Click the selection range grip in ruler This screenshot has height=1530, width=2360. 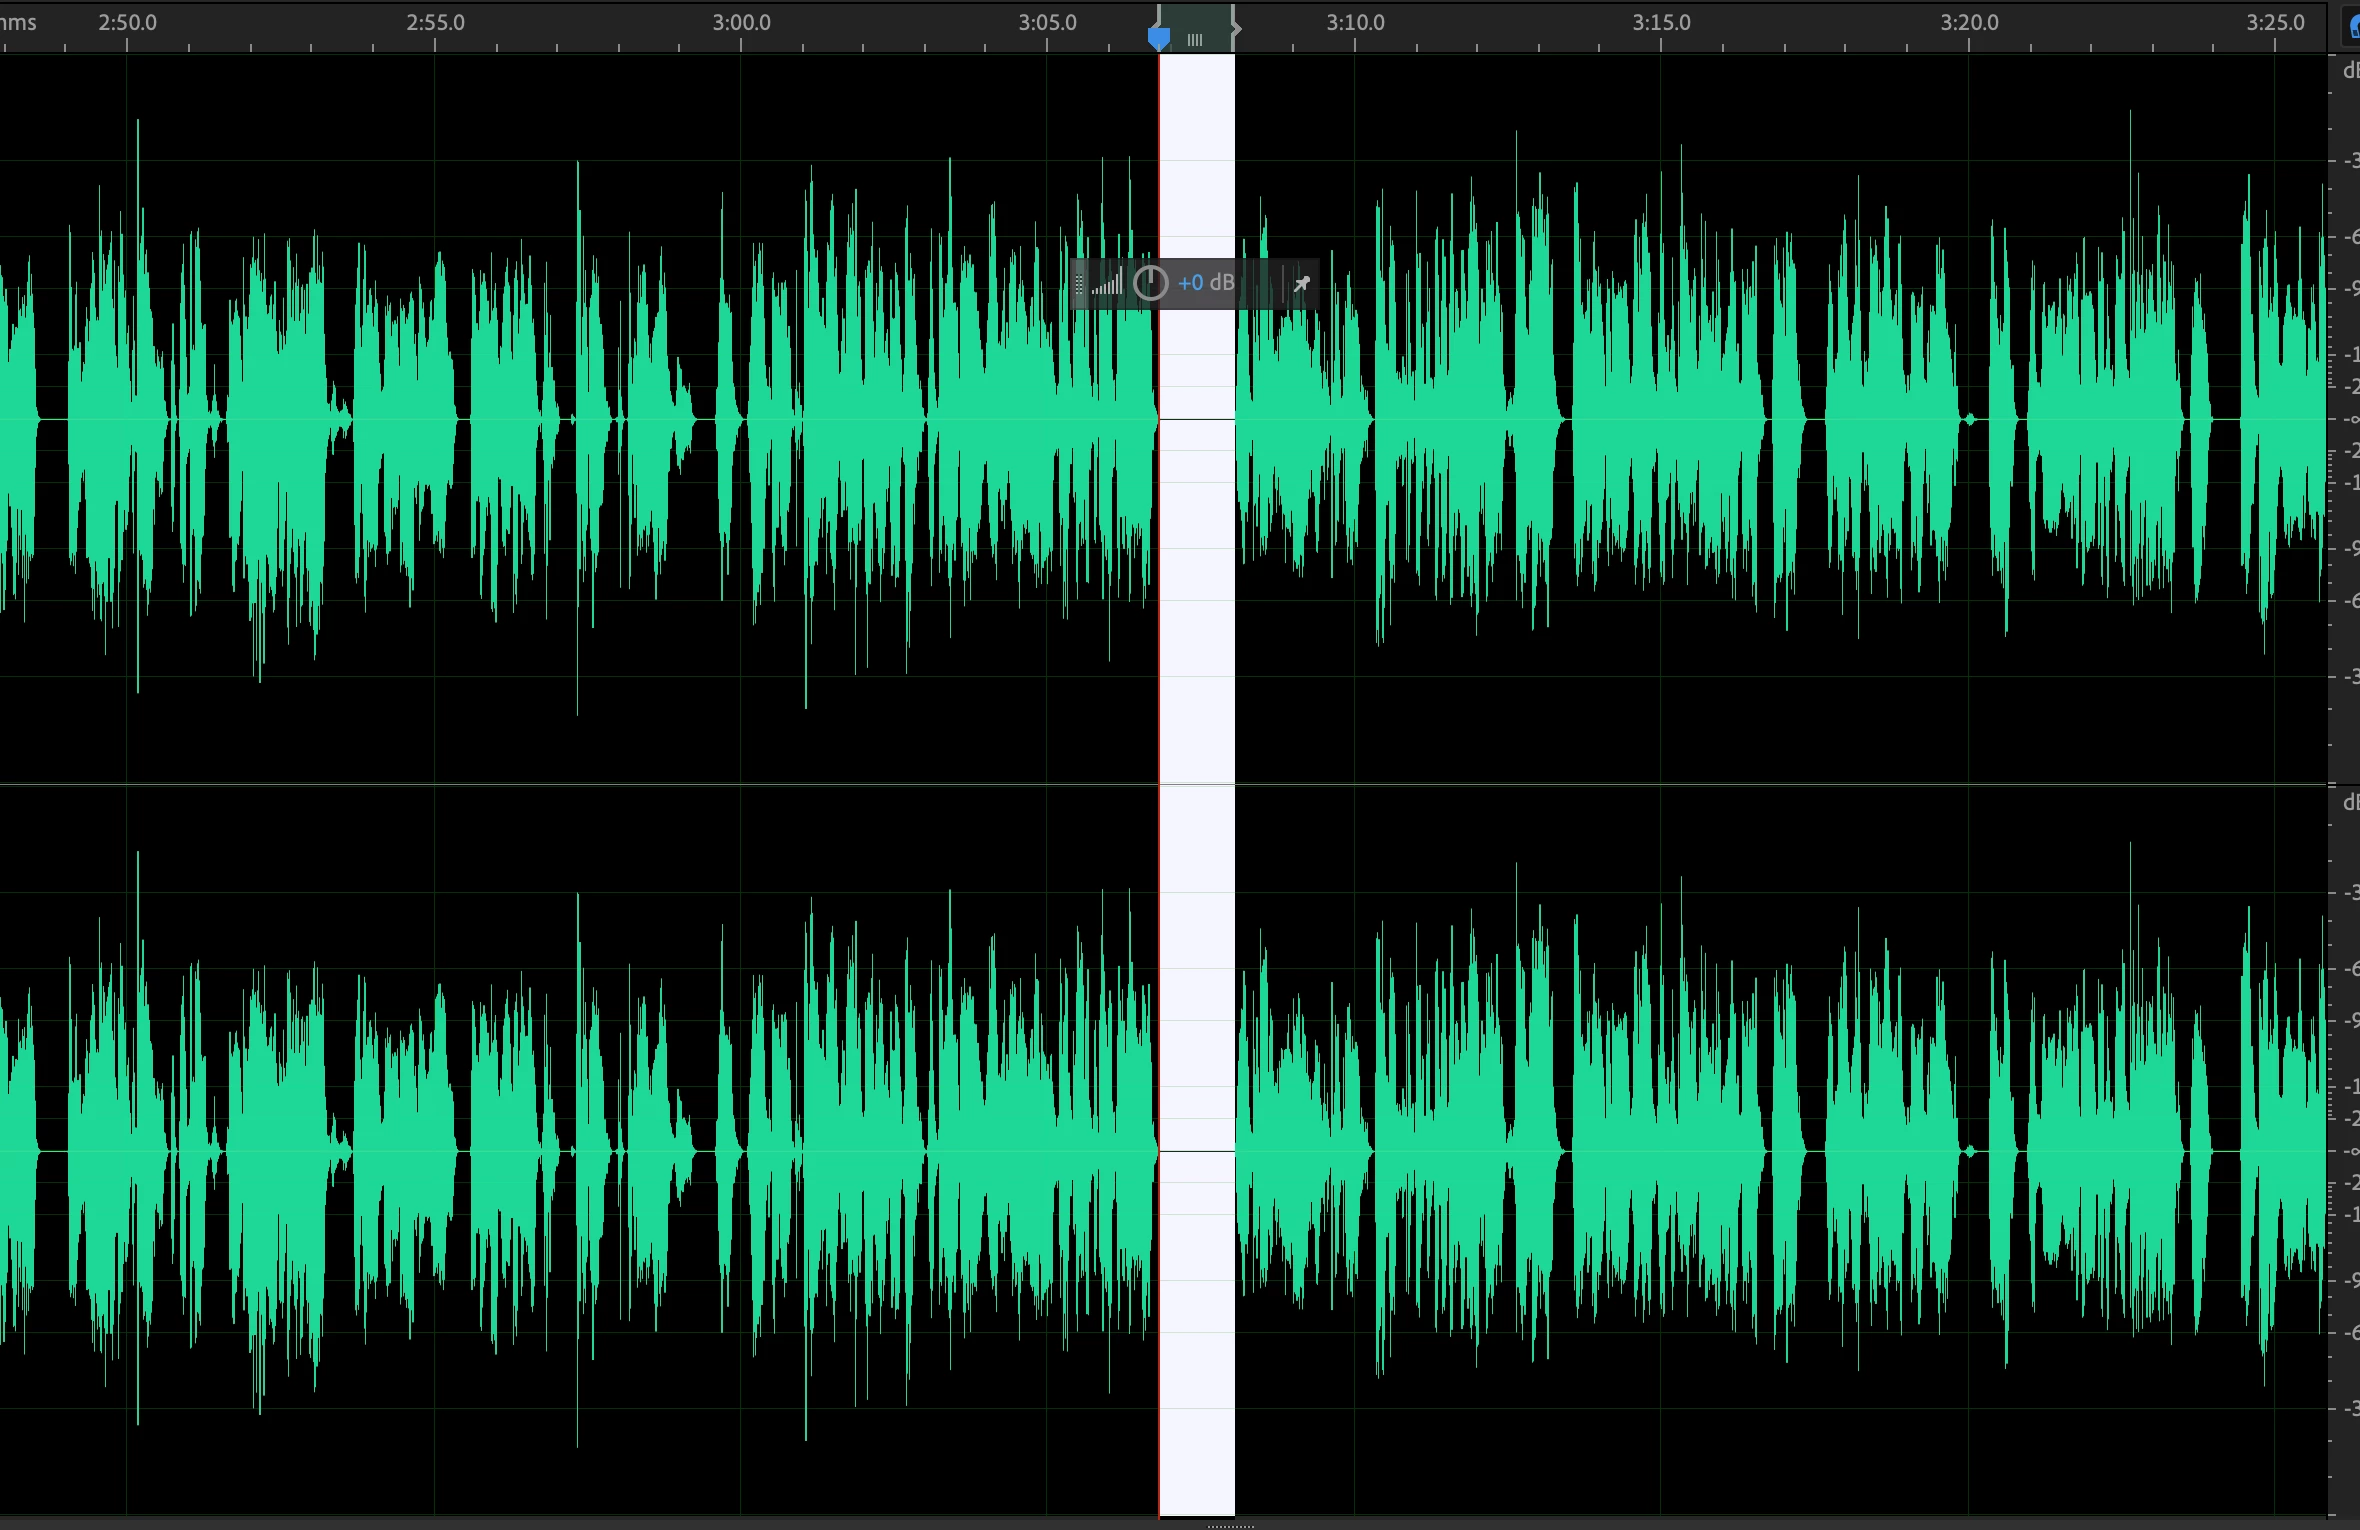point(1195,40)
